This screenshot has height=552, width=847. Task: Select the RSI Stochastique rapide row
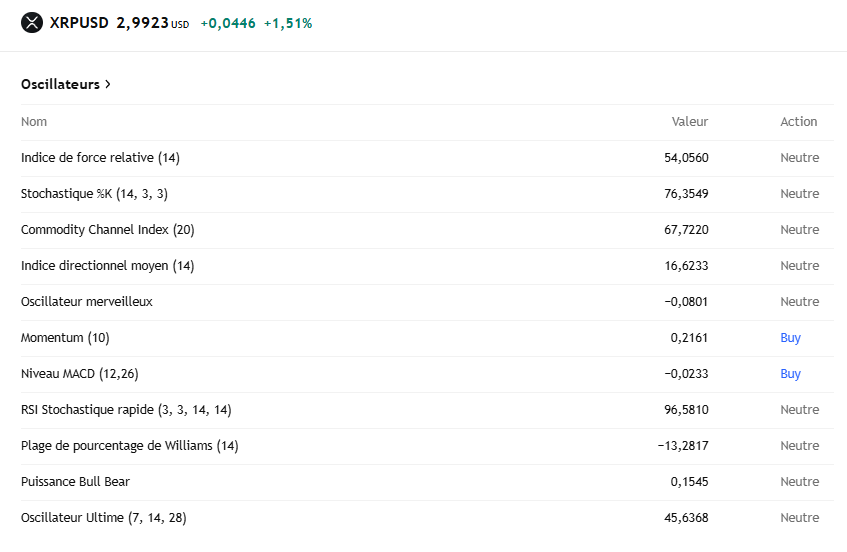point(126,410)
